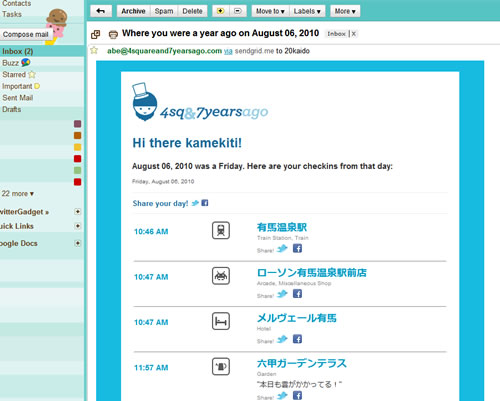Open message in new window icon

click(96, 34)
